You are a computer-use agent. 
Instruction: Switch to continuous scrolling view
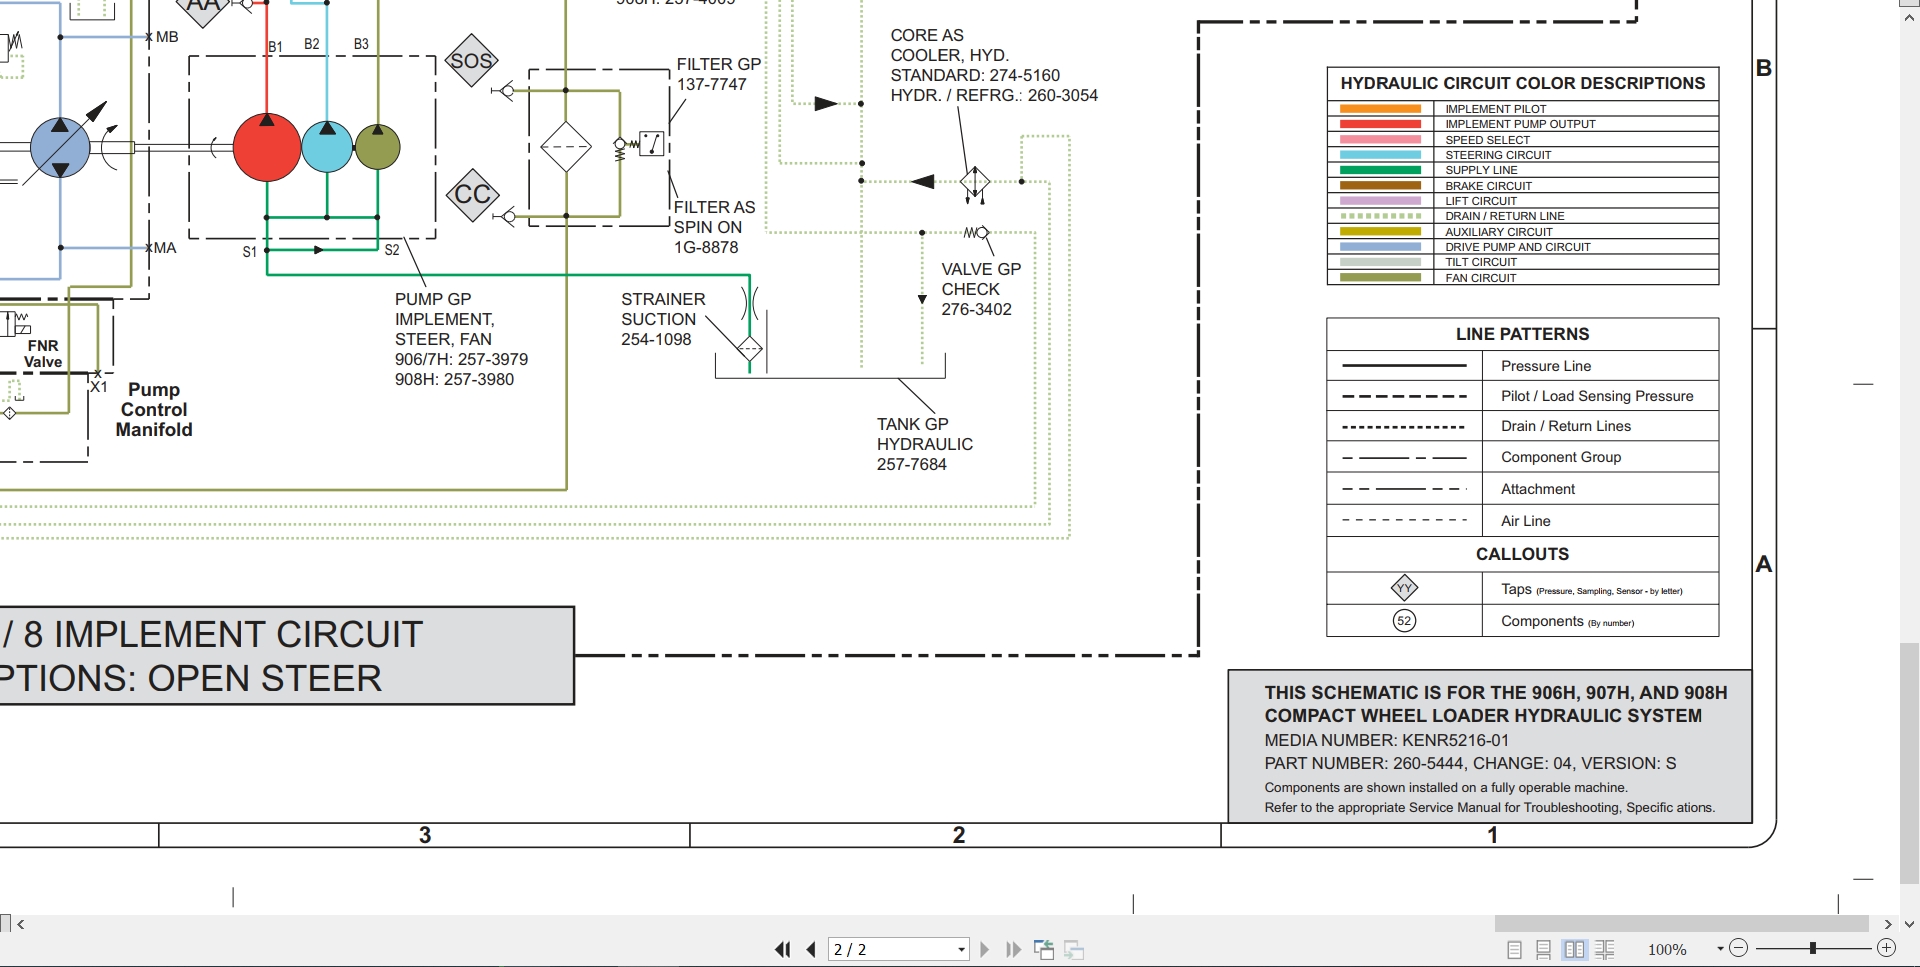click(1544, 949)
